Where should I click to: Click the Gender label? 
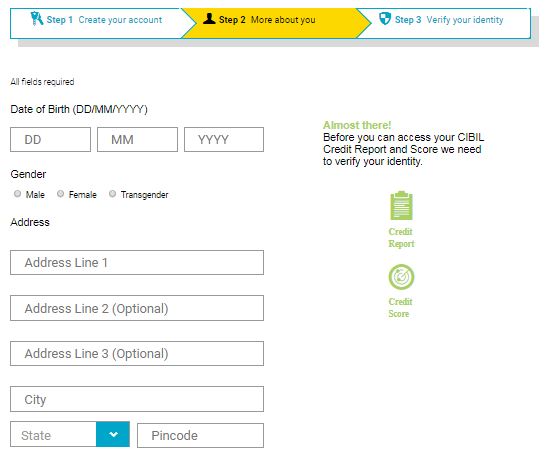click(28, 174)
